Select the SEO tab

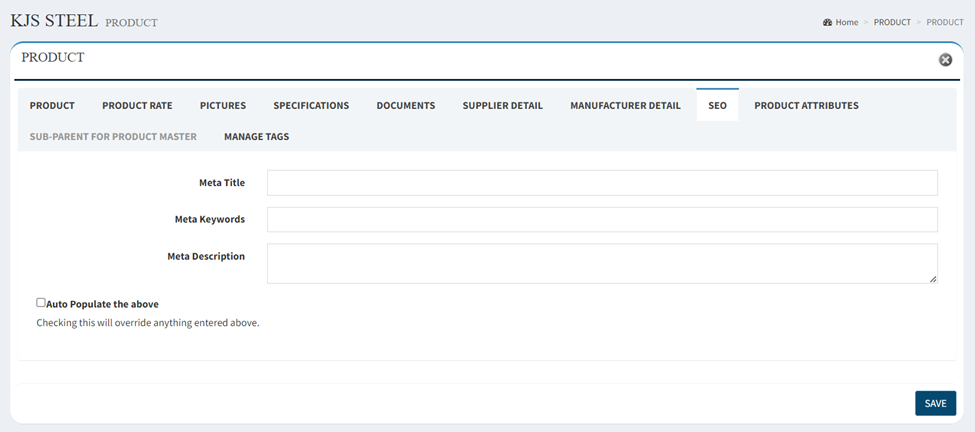tap(718, 106)
